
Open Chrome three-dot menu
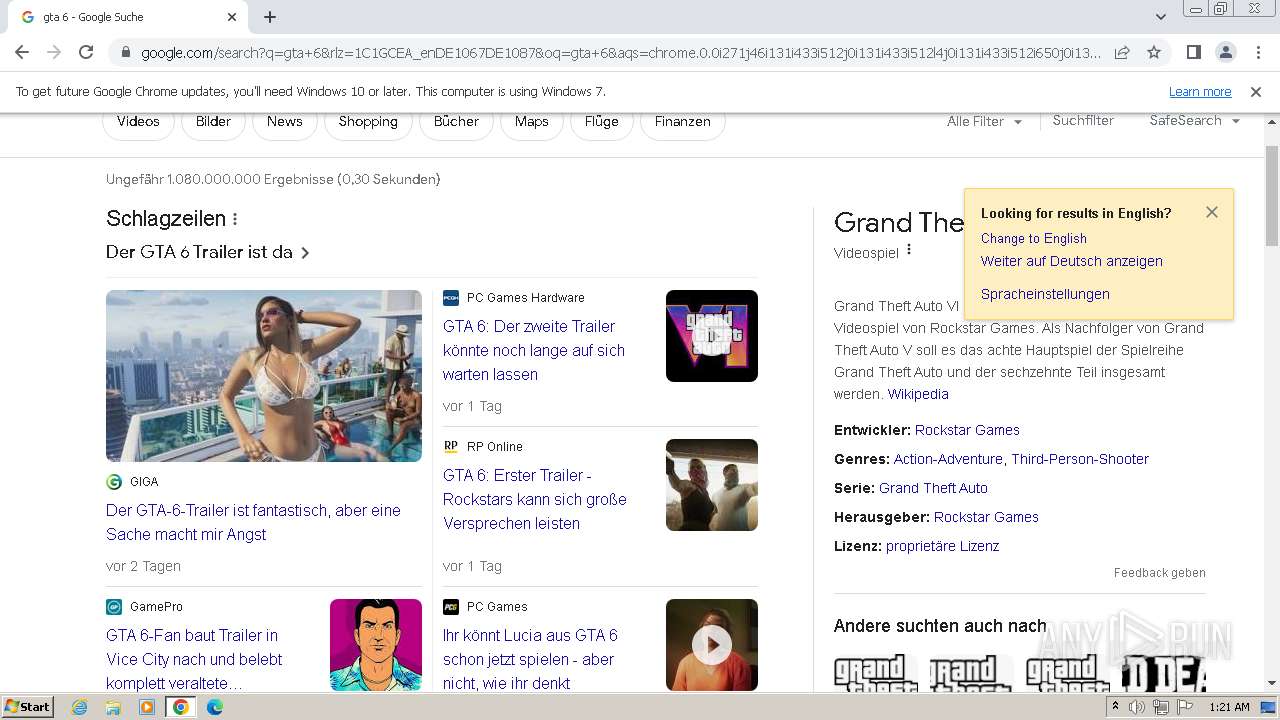[1257, 52]
